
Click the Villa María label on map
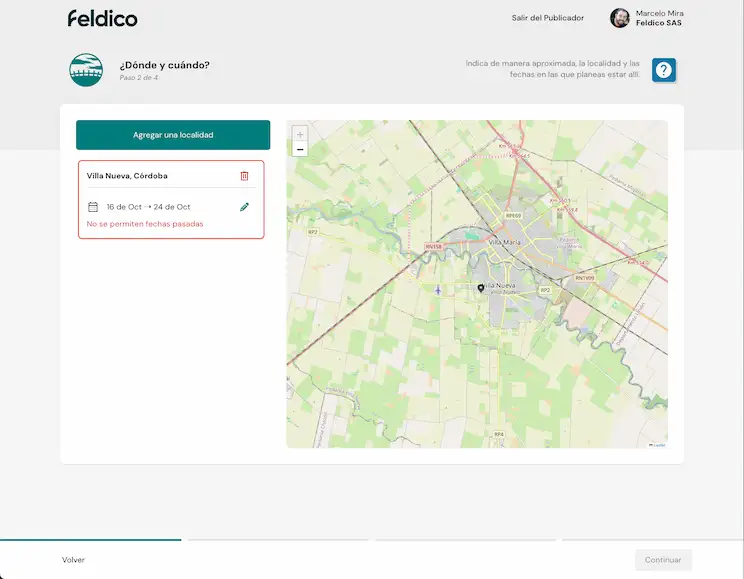[x=504, y=242]
